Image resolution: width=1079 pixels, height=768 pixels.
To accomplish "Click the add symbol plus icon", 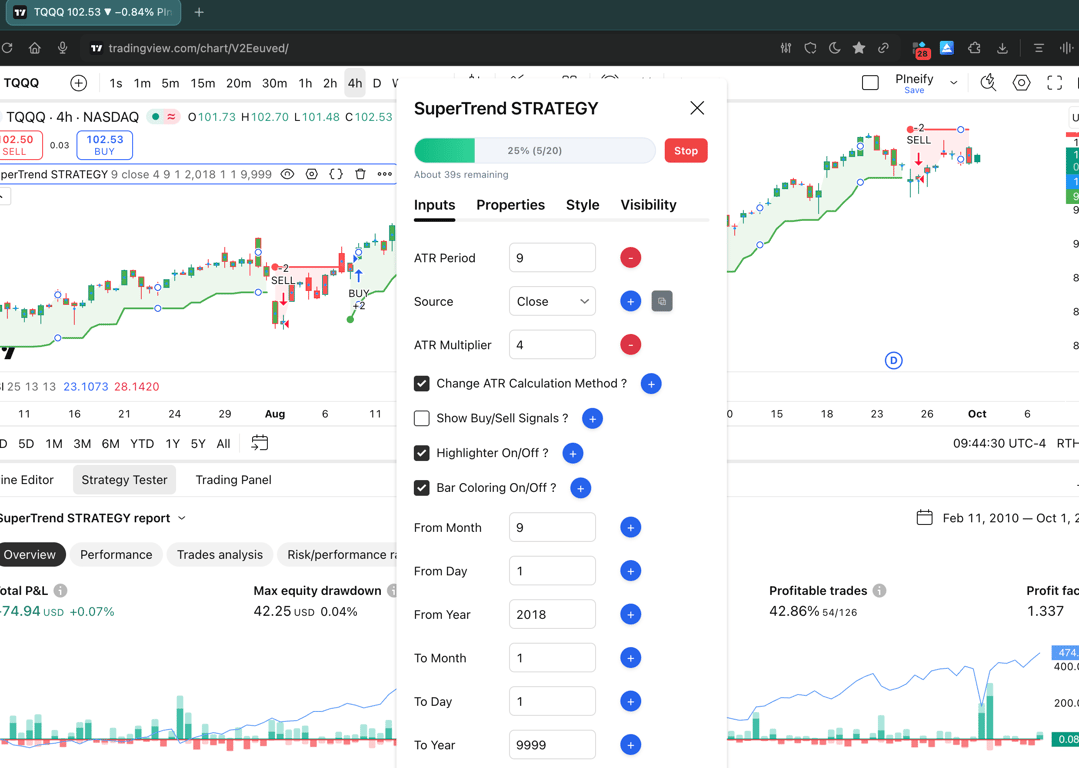I will coord(78,83).
